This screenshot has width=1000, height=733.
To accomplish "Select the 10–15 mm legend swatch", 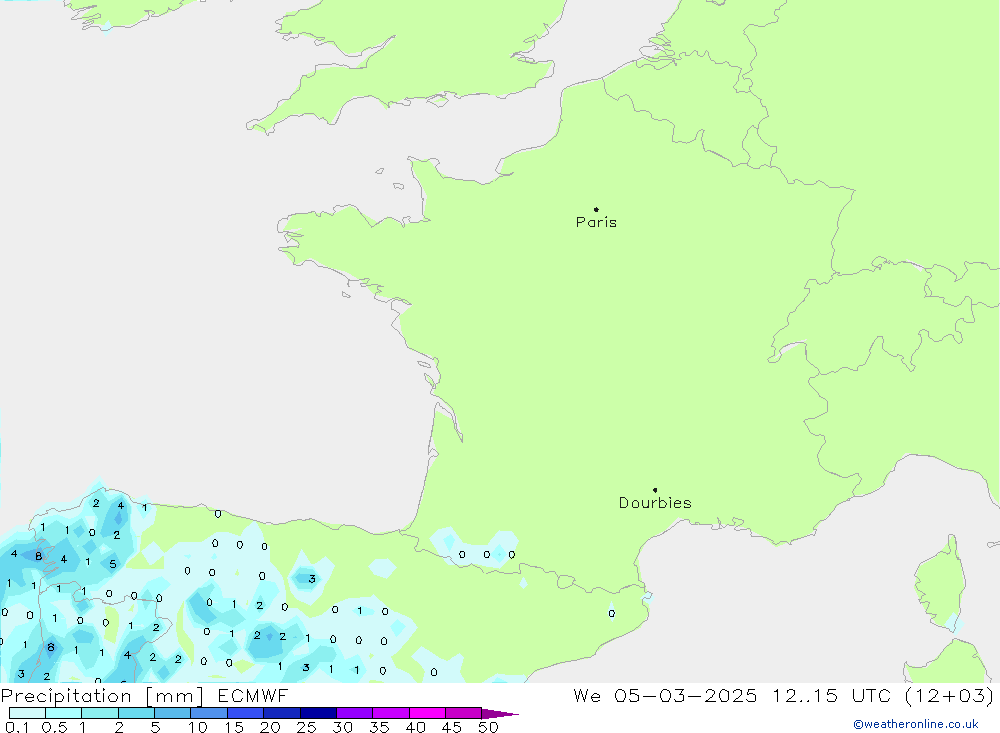I will pos(209,713).
